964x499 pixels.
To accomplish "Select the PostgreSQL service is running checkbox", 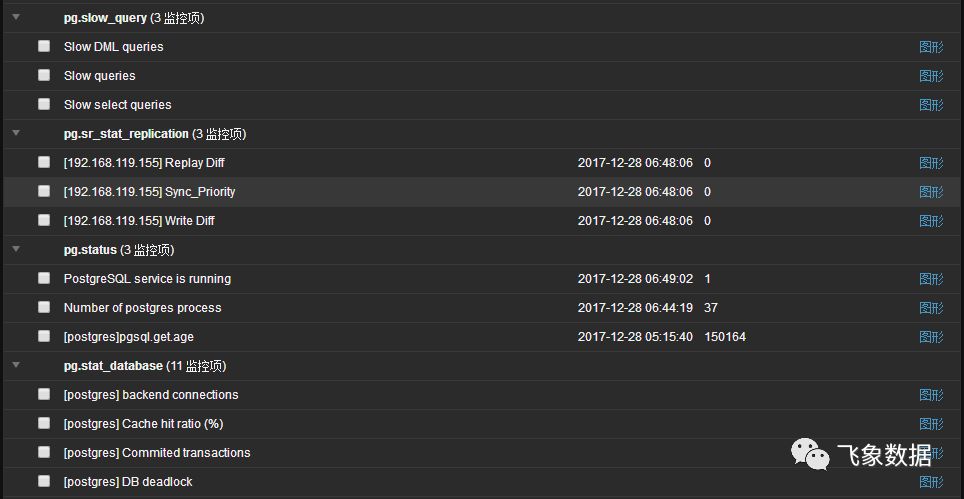I will (x=44, y=278).
